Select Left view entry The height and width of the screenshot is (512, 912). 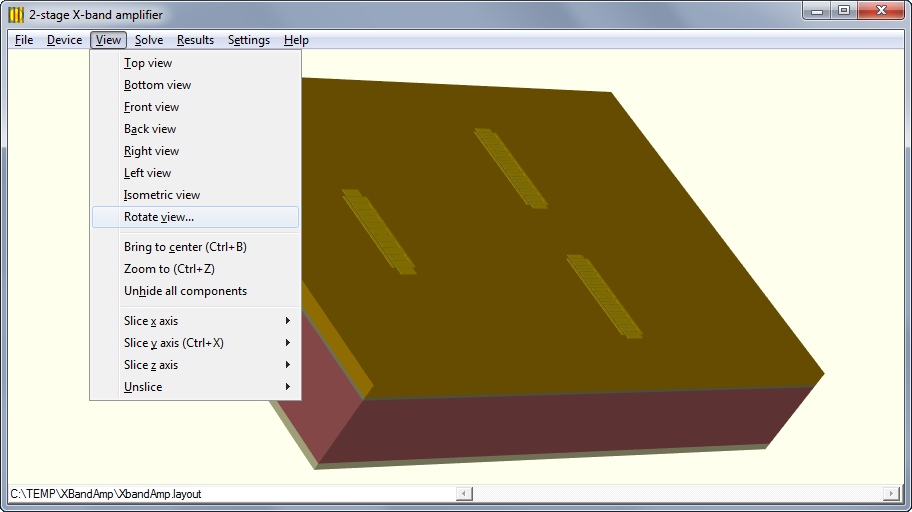pyautogui.click(x=195, y=173)
